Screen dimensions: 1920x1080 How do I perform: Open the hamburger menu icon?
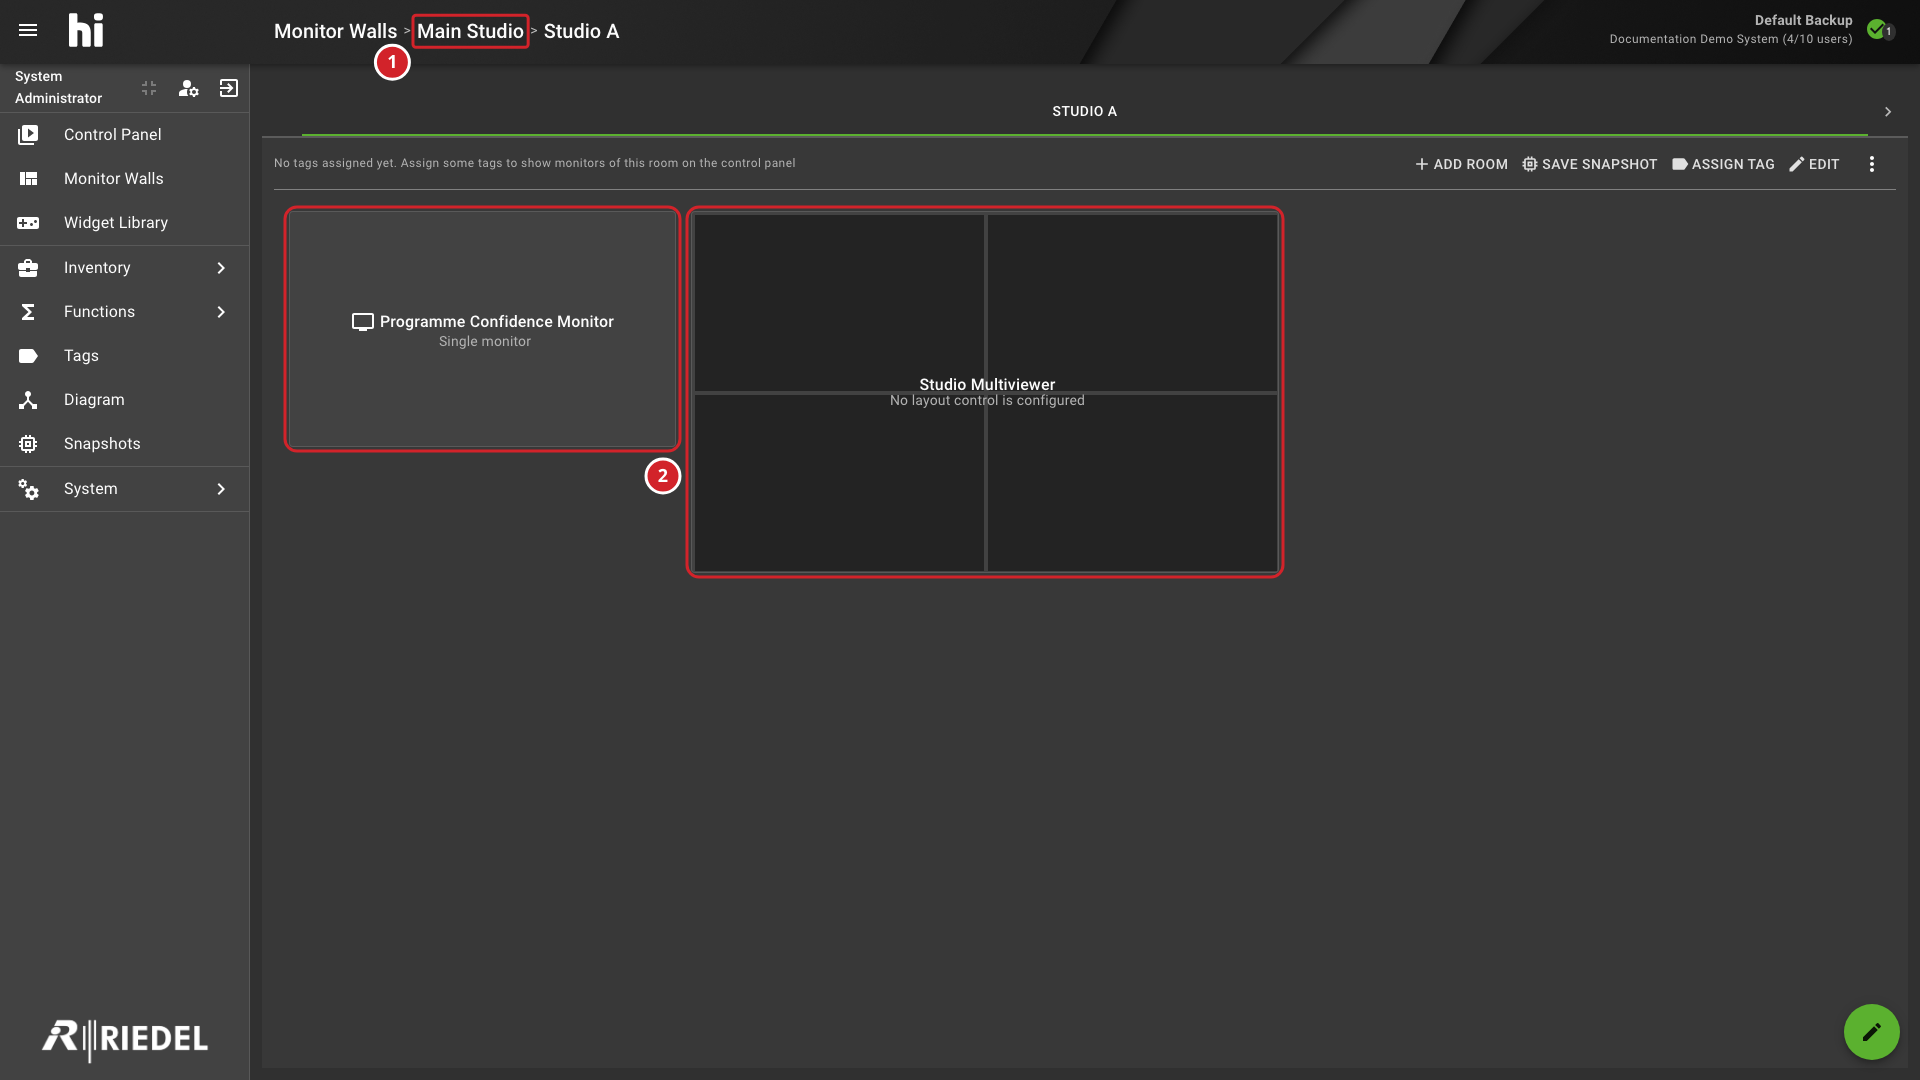coord(28,30)
